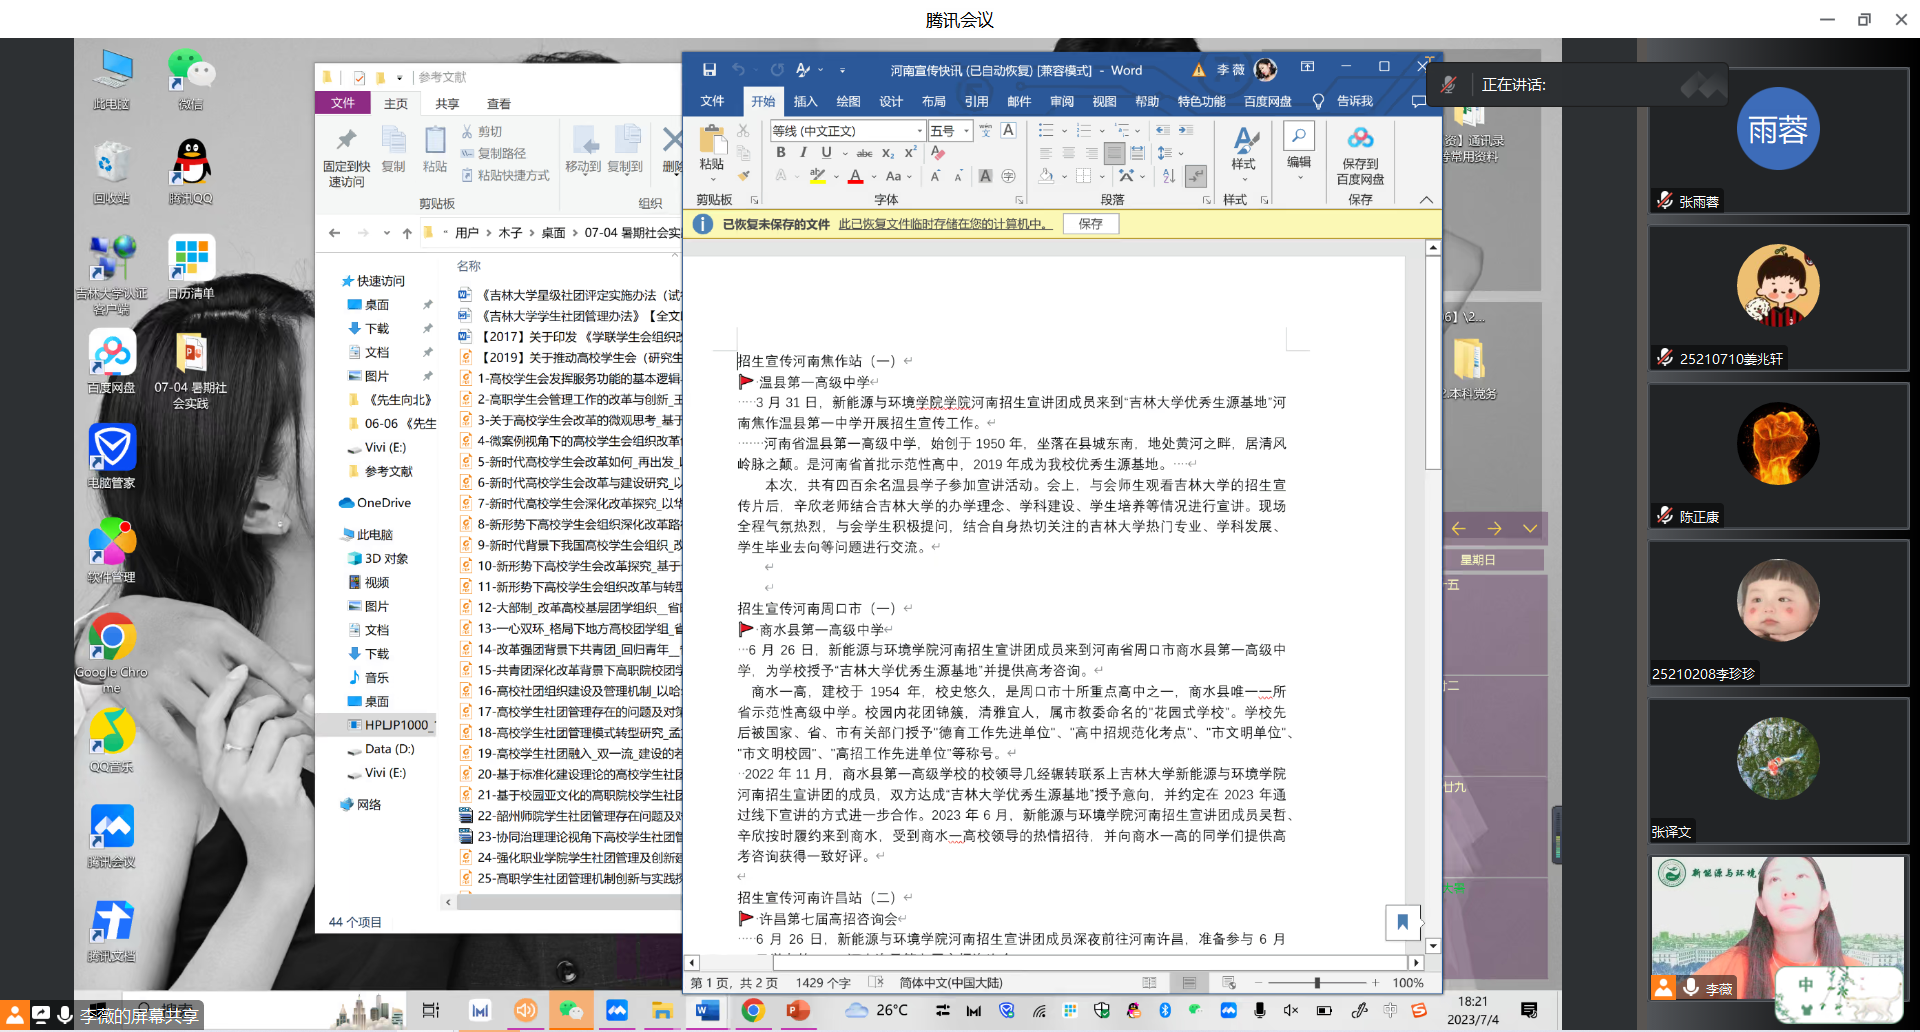Click the zoom slider in Word status bar
This screenshot has width=1920, height=1032.
tap(1317, 983)
